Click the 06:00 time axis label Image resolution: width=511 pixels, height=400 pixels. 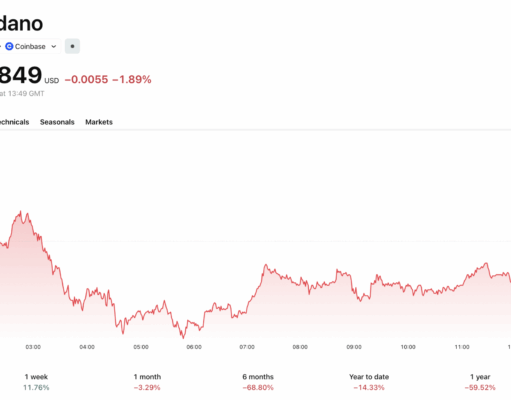194,347
